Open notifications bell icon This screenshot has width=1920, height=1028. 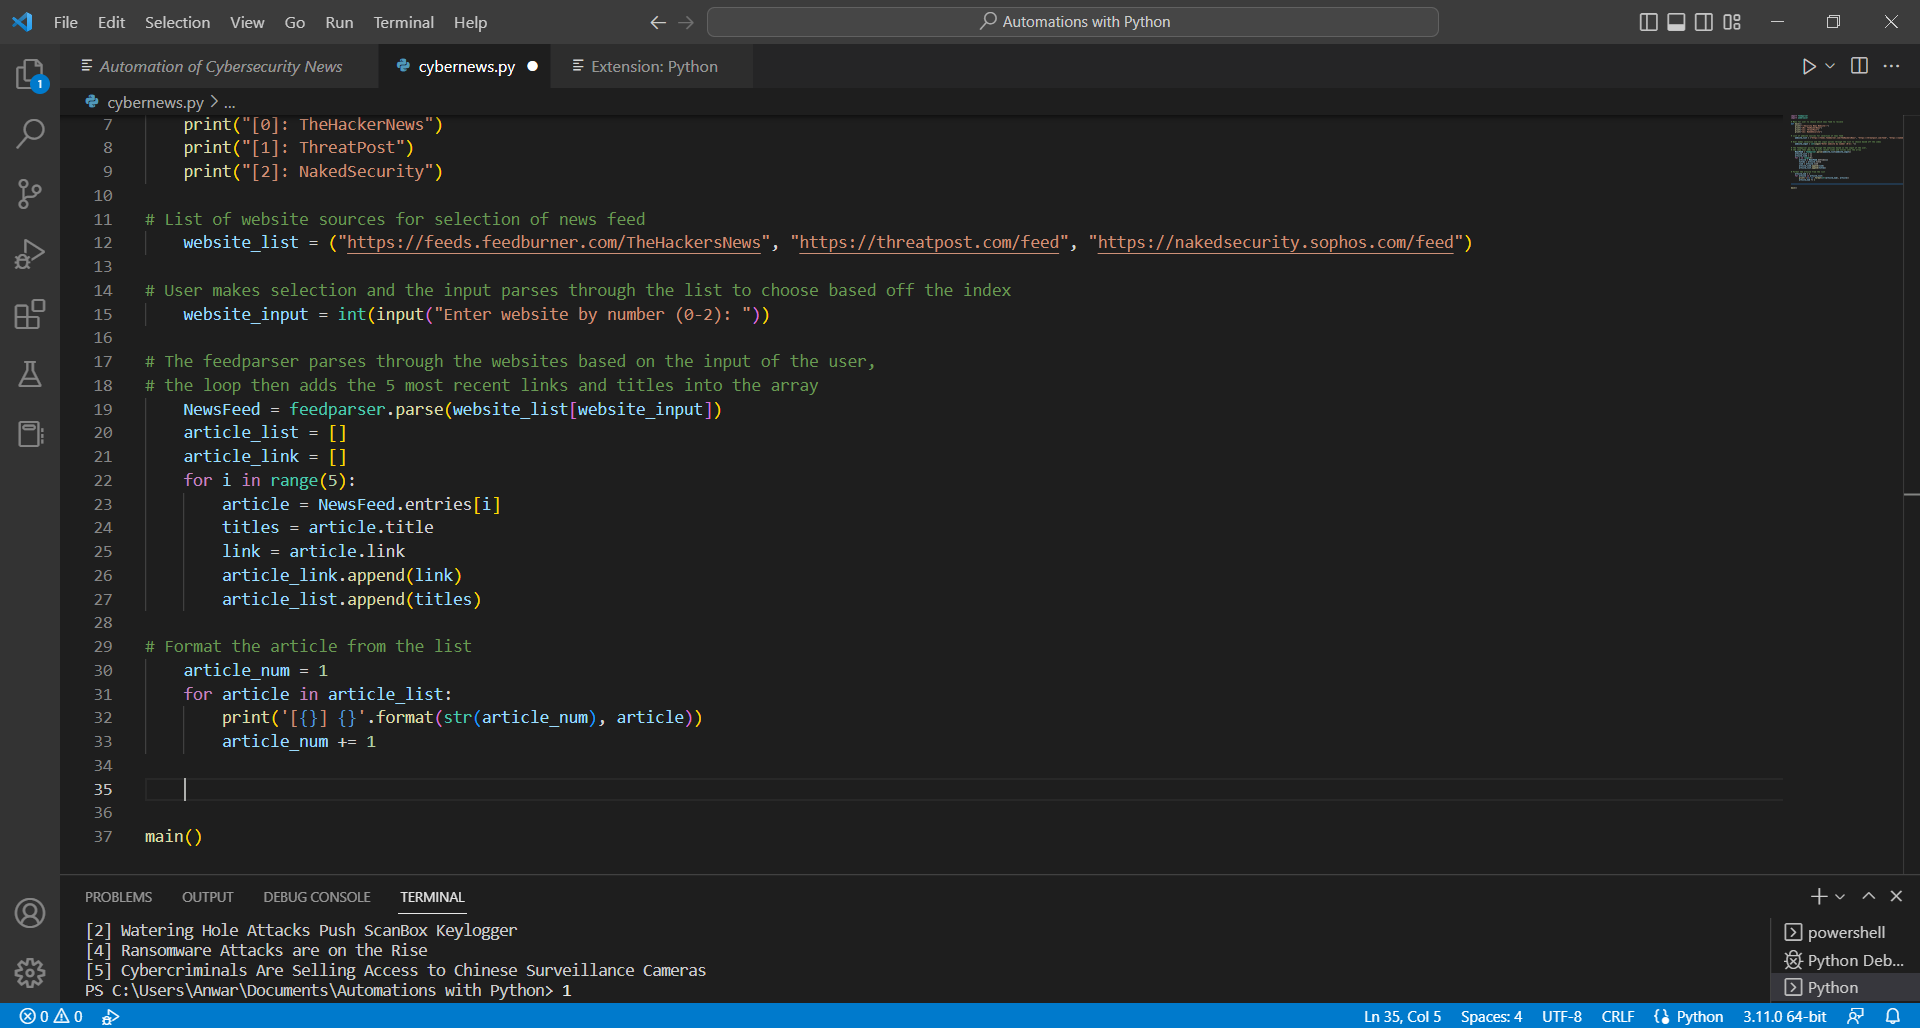1893,1016
